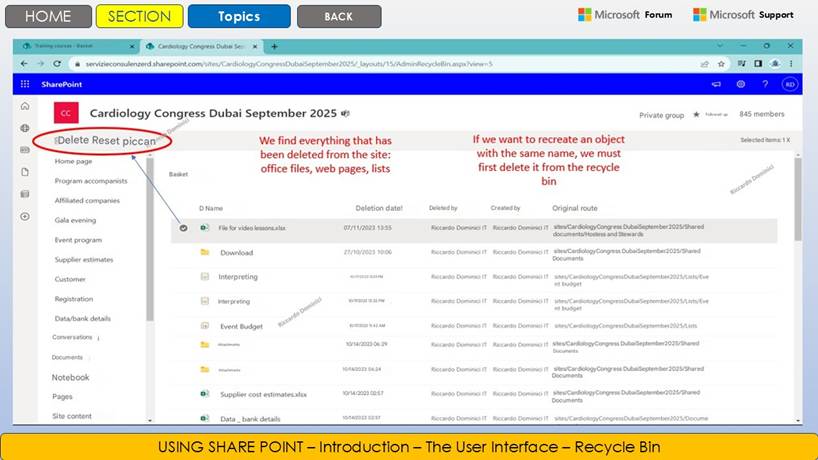
Task: Click the share icon in the address bar
Action: [705, 64]
